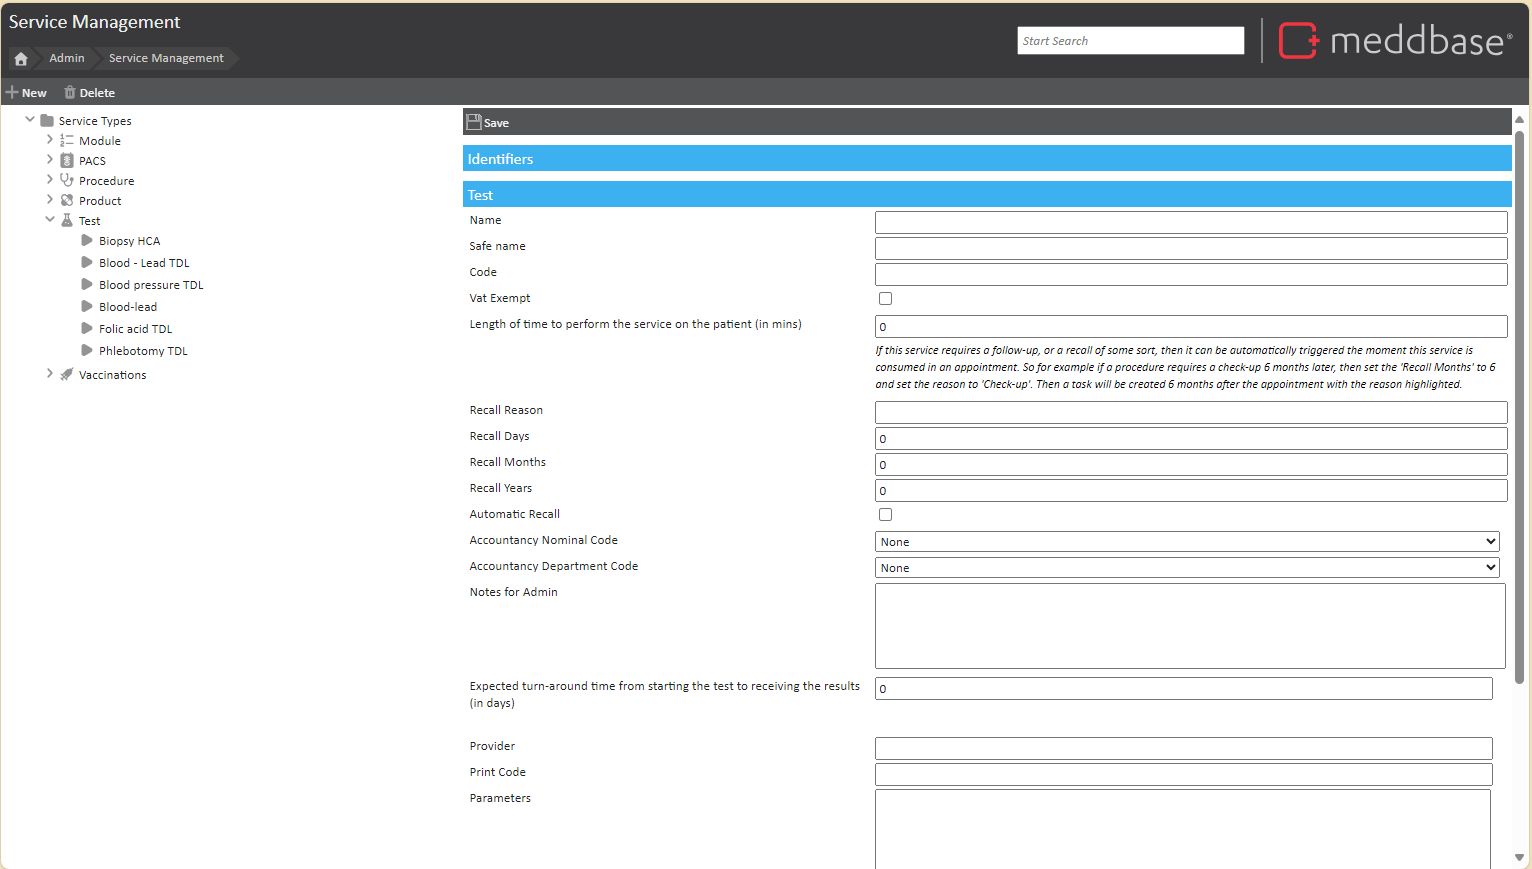The image size is (1532, 869).
Task: Select Service Management breadcrumb item
Action: click(x=166, y=58)
